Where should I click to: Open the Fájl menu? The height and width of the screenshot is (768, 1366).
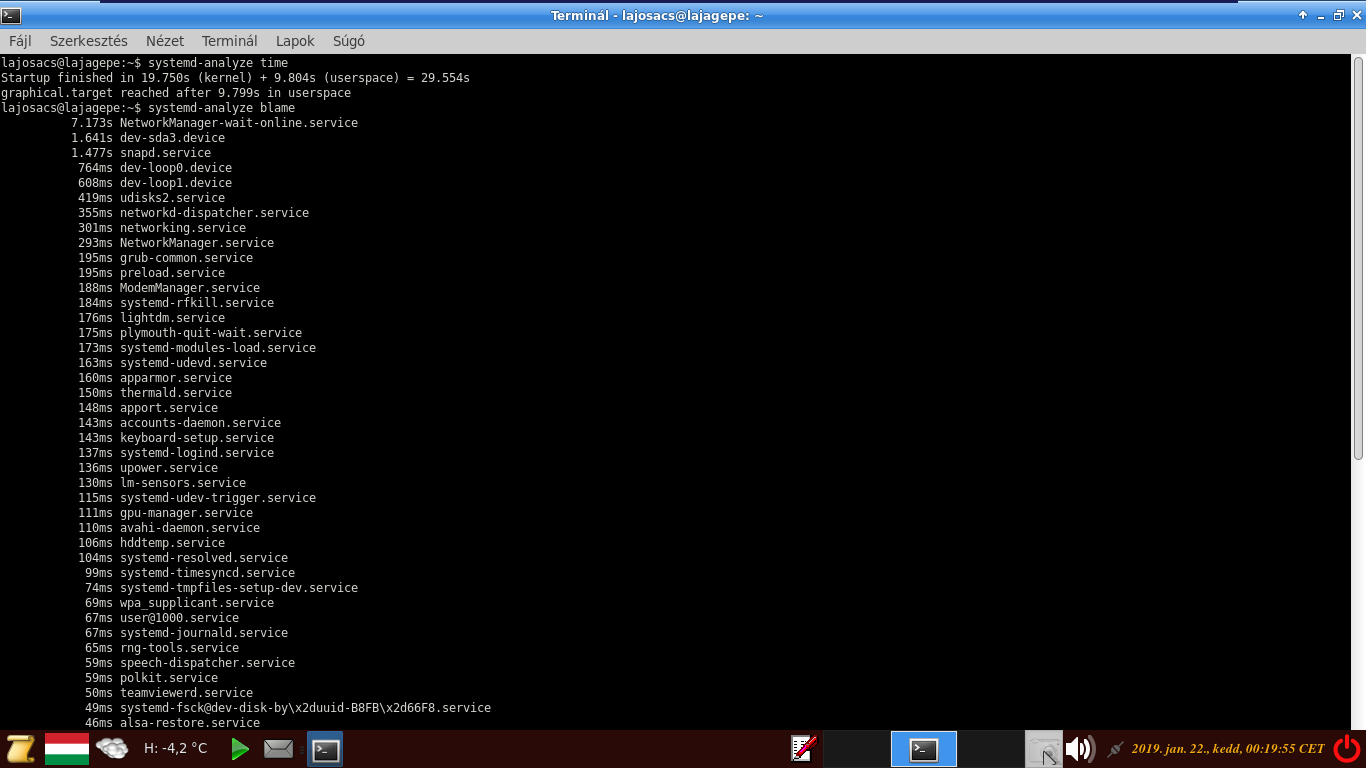pos(20,41)
